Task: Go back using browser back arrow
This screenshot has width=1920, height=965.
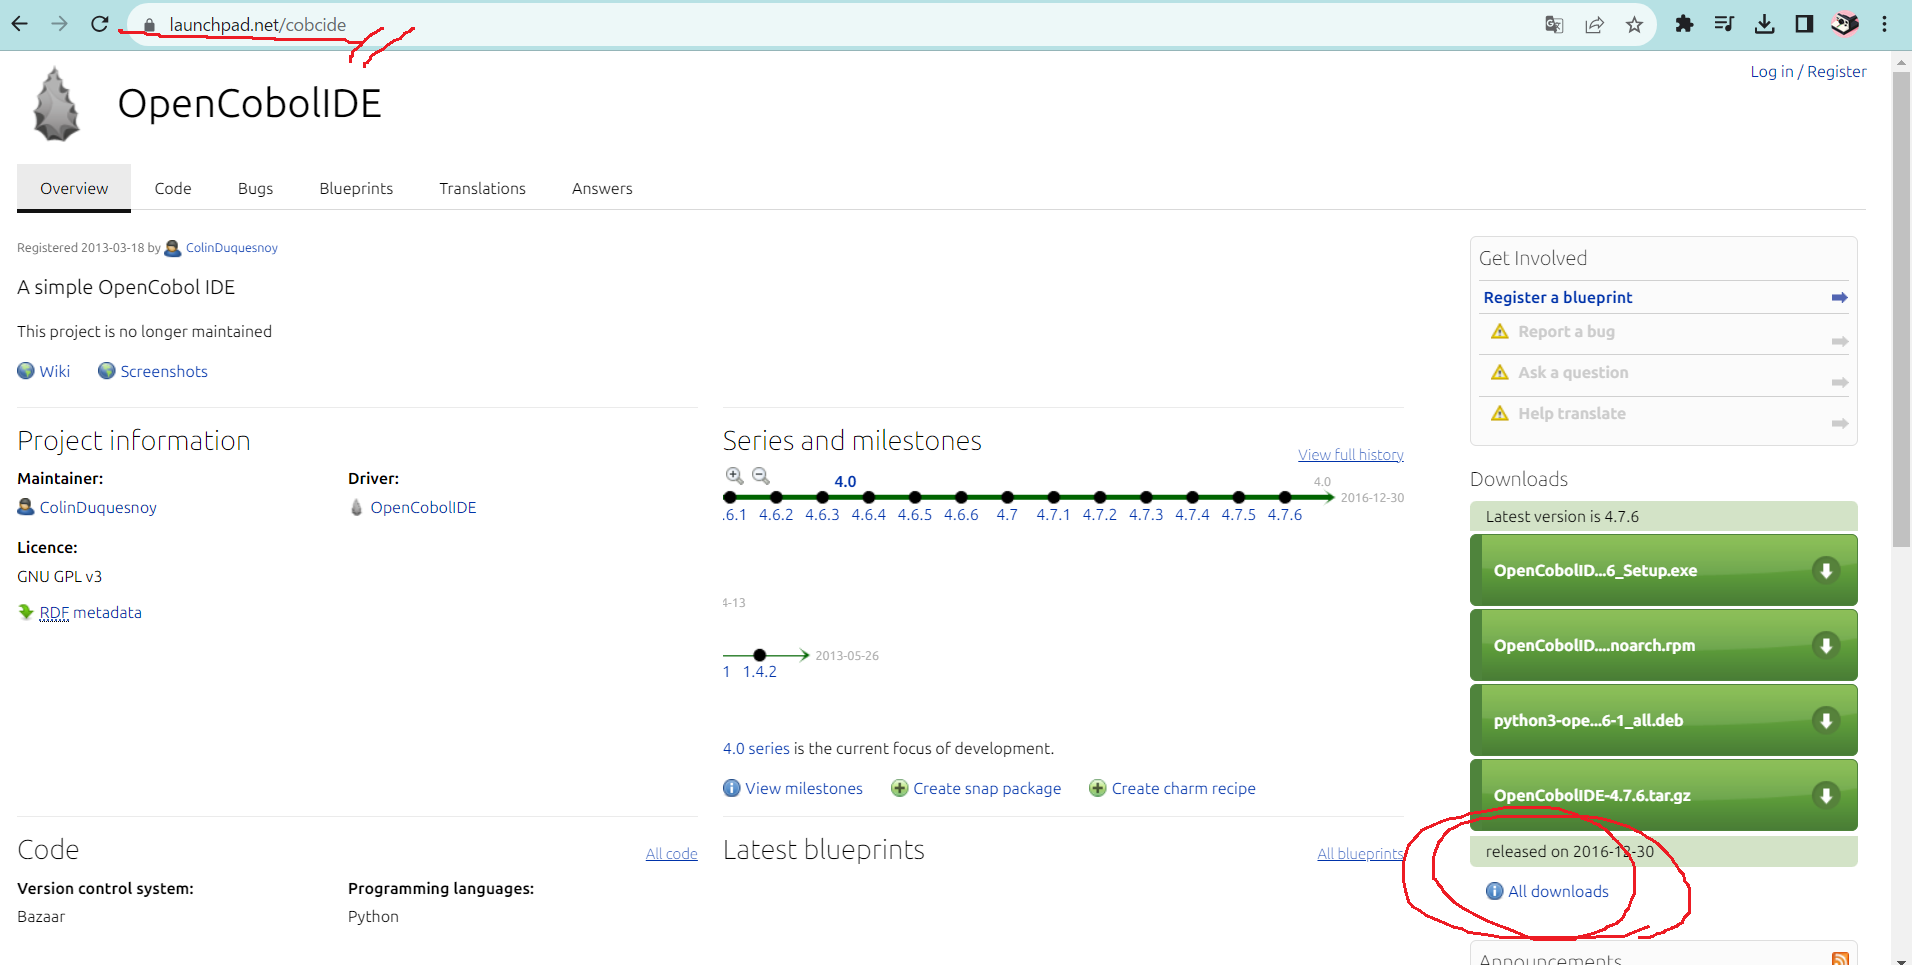Action: pos(20,24)
